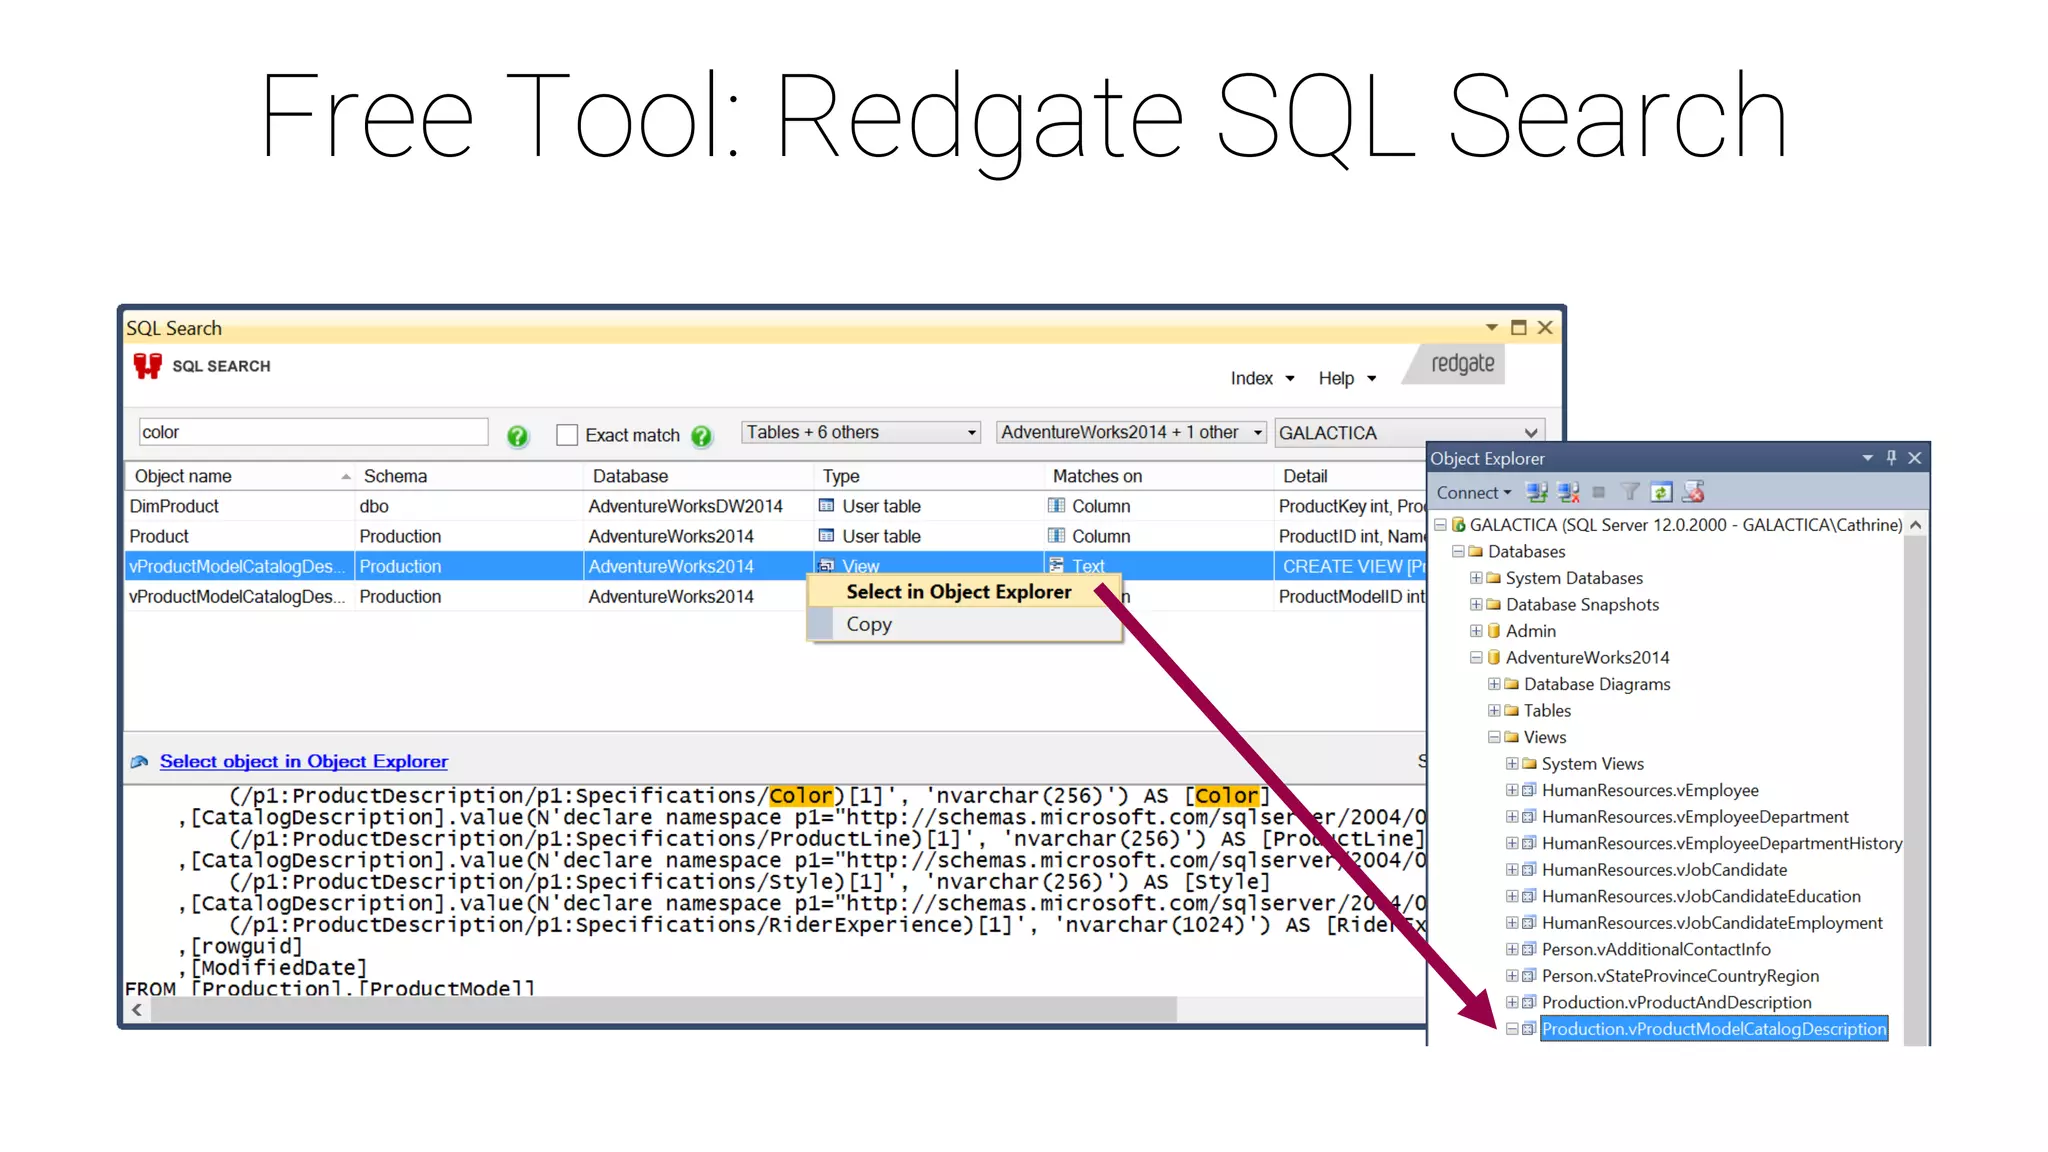Open the SQL Search window options dropdown arrow
This screenshot has height=1152, width=2048.
click(1491, 327)
